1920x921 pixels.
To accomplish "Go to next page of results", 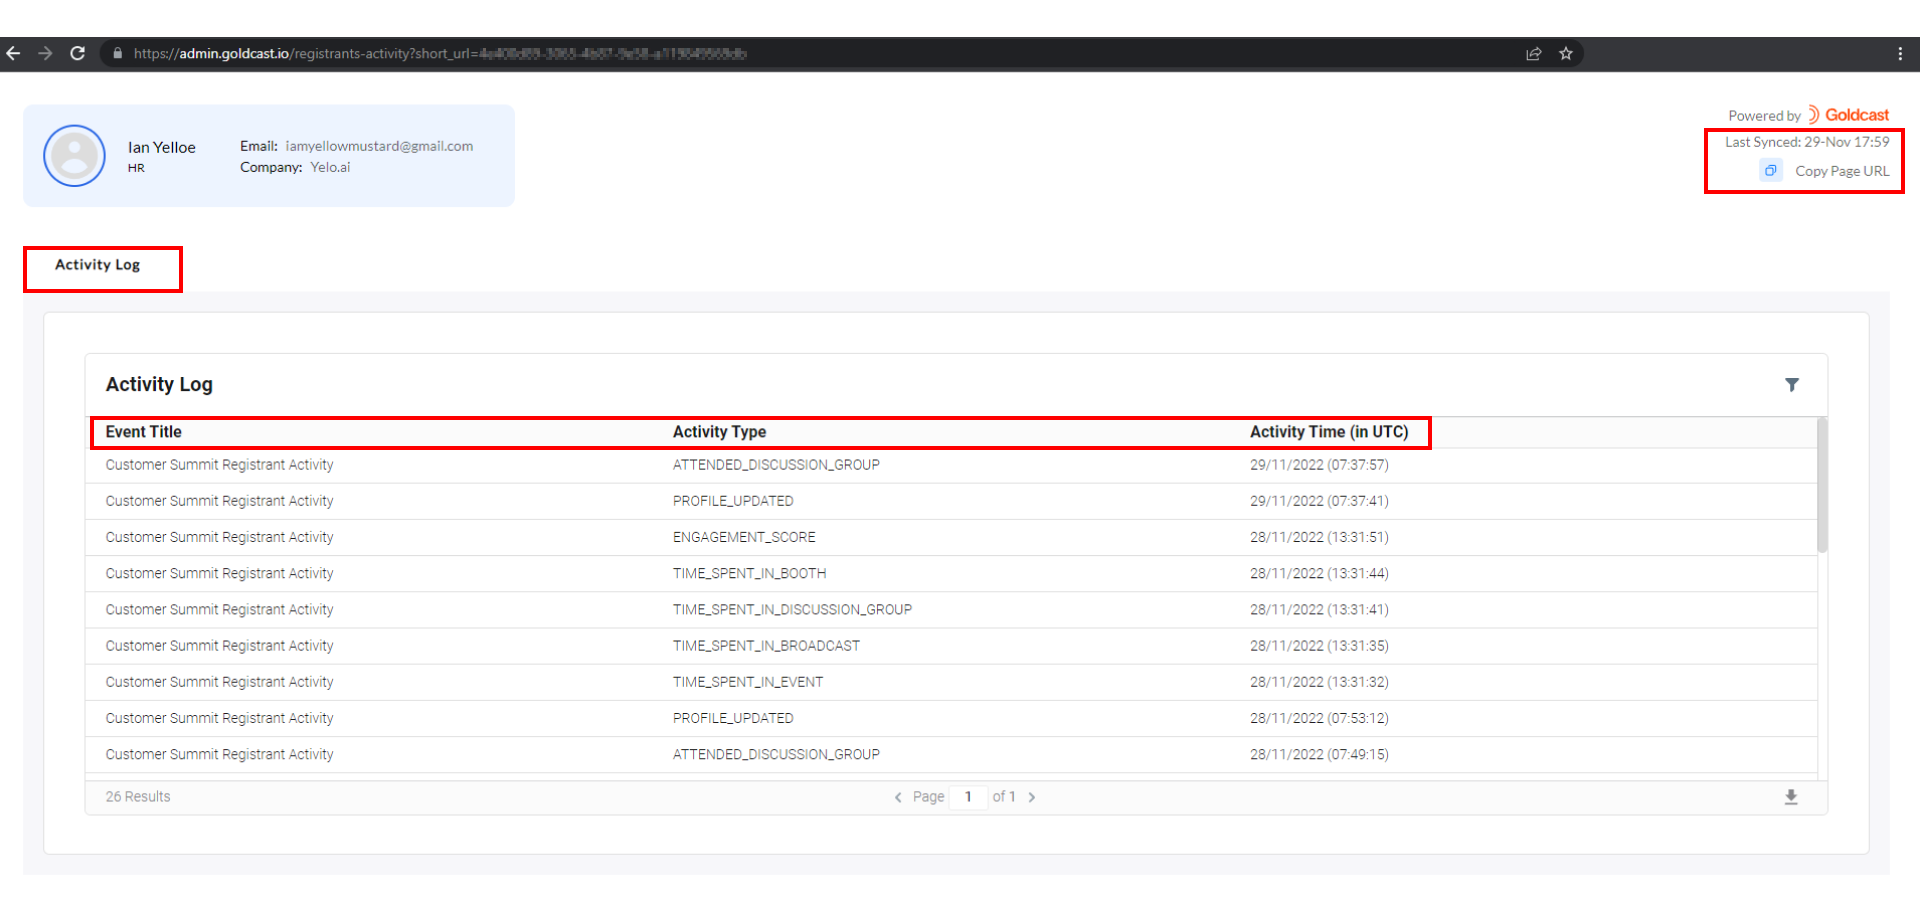I will click(x=1032, y=797).
